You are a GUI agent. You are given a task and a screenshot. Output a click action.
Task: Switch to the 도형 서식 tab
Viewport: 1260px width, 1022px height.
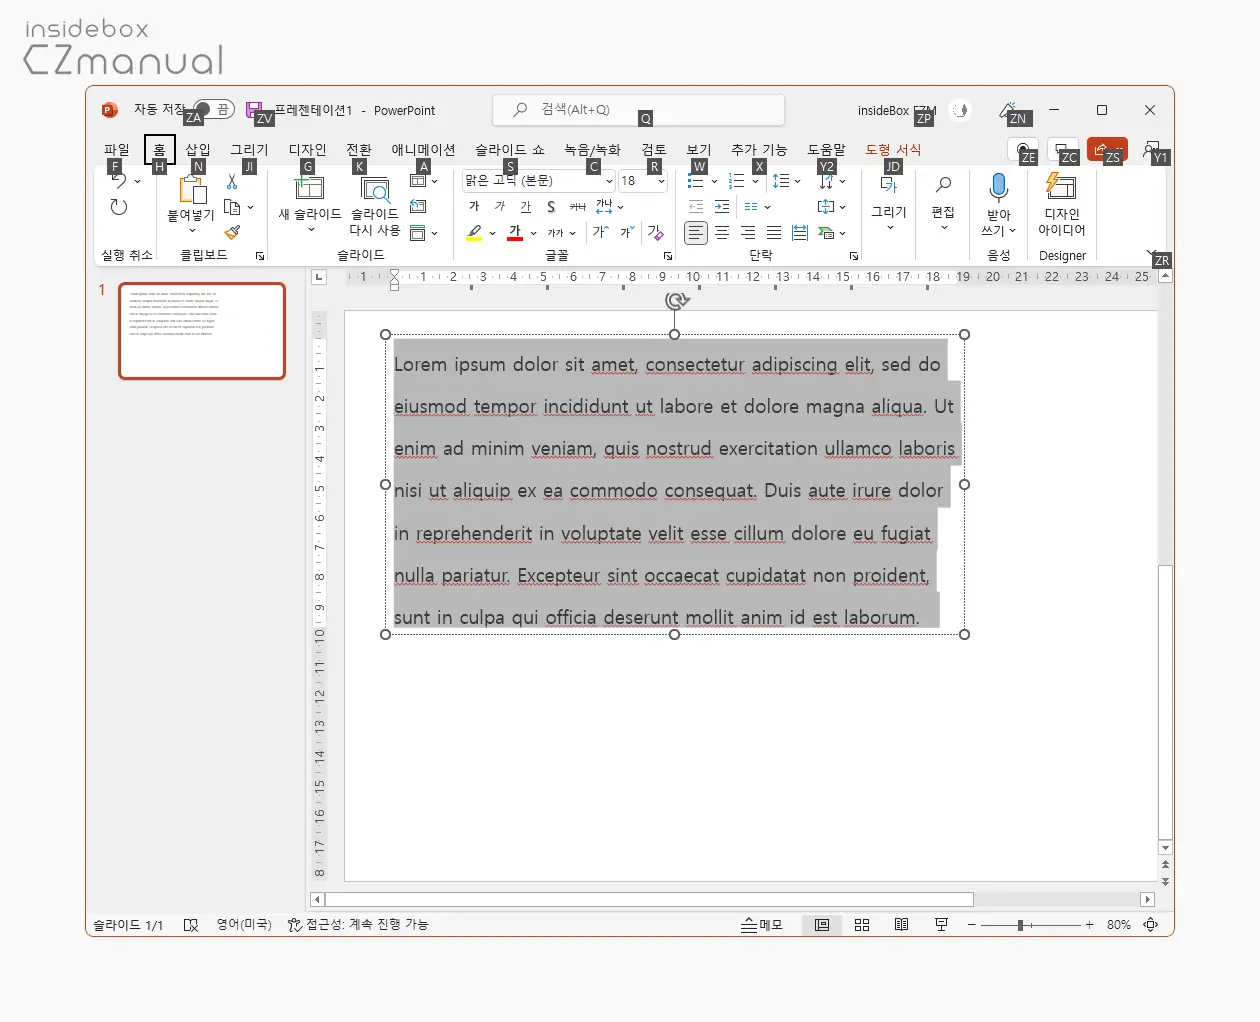(893, 149)
